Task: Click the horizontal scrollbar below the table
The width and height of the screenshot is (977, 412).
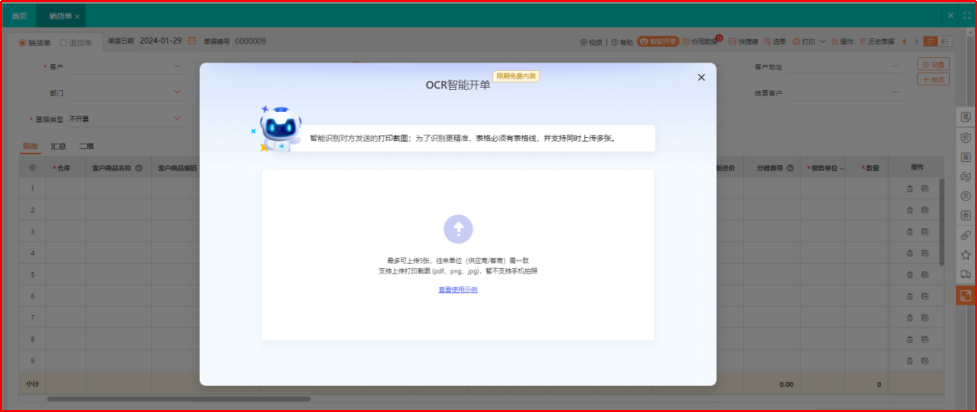Action: (179, 398)
